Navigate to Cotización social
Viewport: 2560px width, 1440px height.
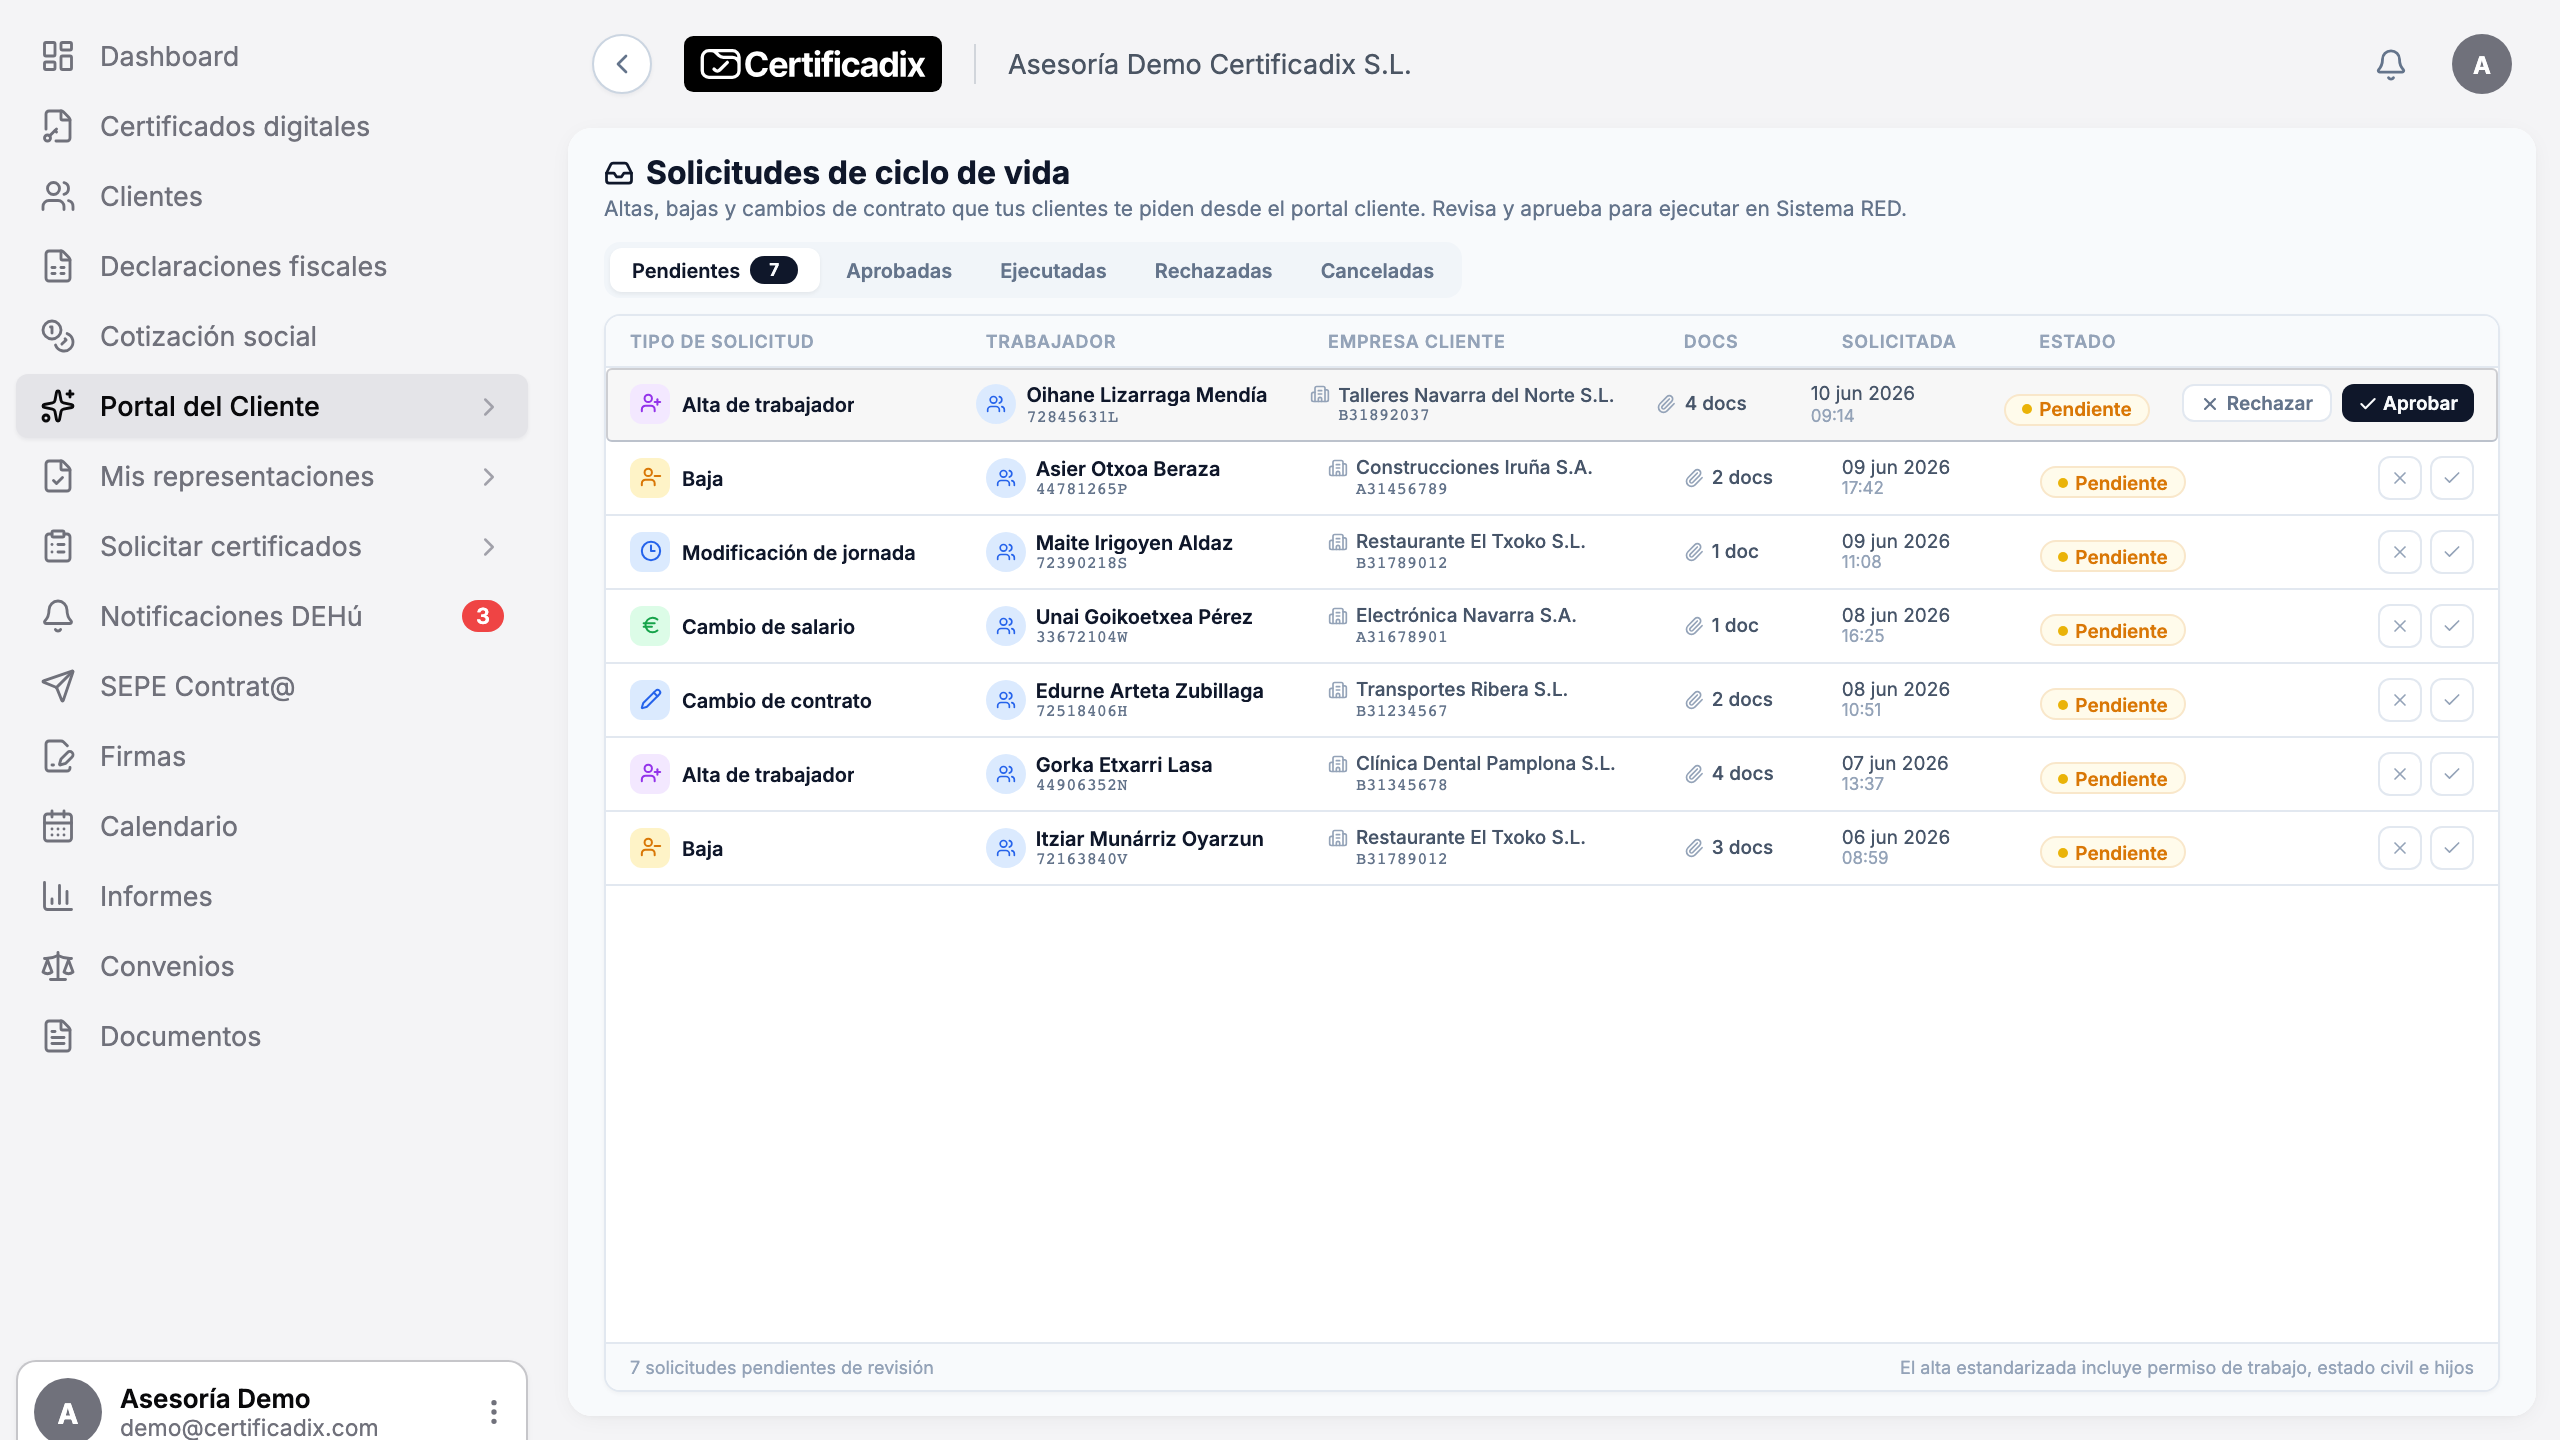click(272, 336)
